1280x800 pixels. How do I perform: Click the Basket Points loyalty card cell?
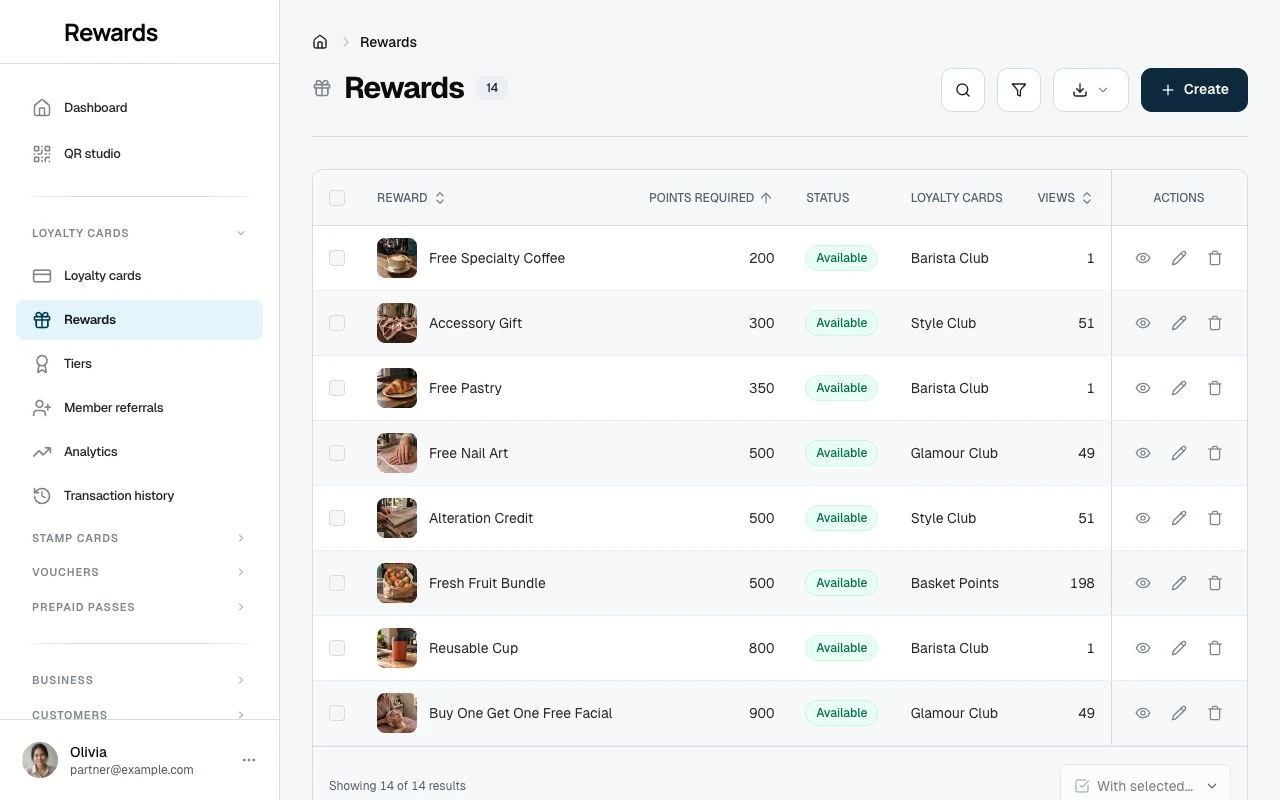955,583
